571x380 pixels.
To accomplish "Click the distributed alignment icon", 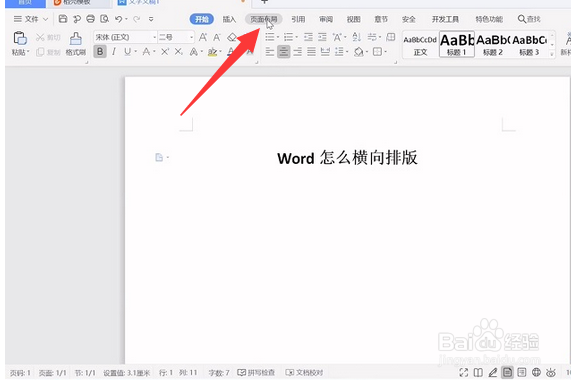I will tap(325, 52).
